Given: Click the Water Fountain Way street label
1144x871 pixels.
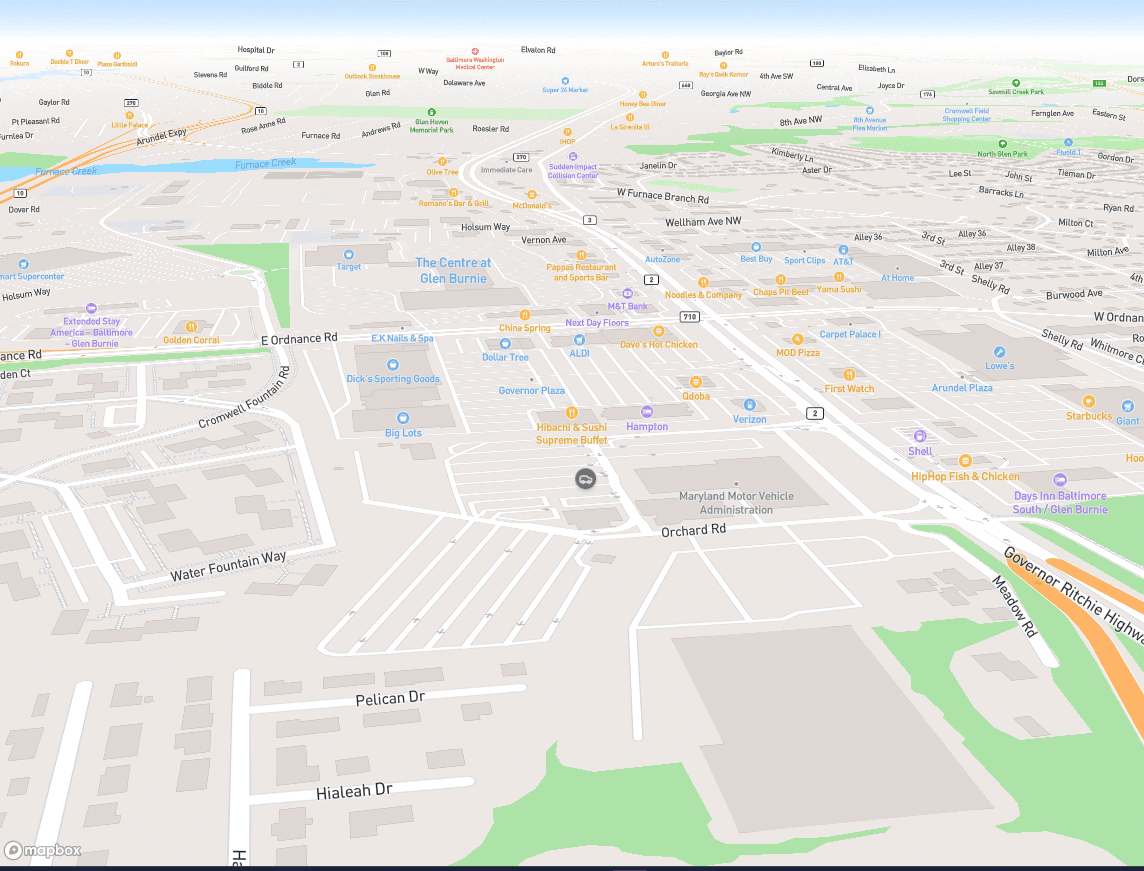Looking at the screenshot, I should [x=228, y=567].
